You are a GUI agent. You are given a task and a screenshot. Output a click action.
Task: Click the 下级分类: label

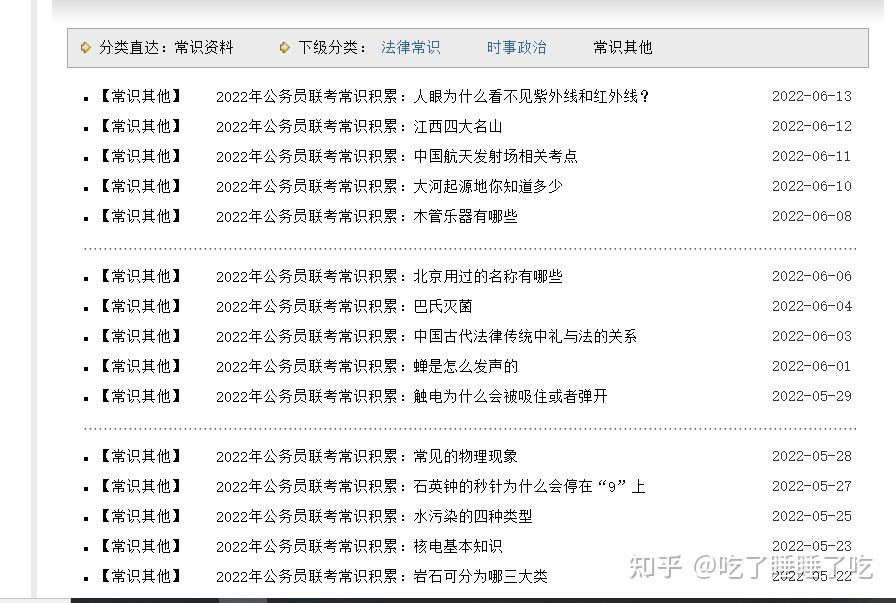333,47
